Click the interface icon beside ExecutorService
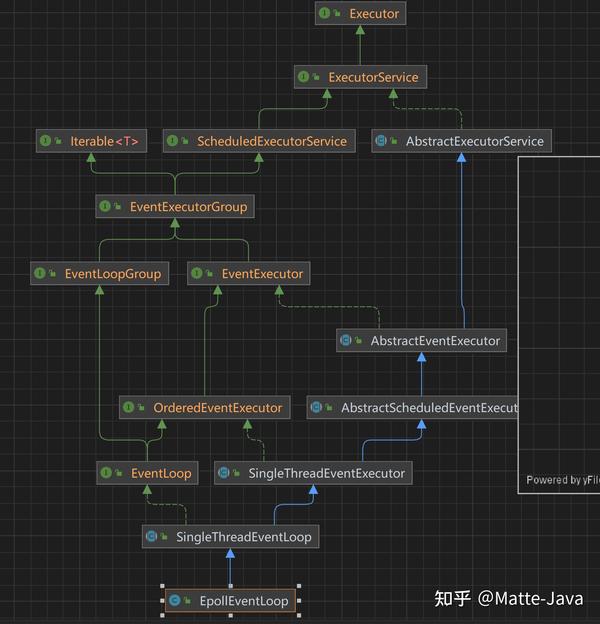This screenshot has width=600, height=624. [303, 77]
